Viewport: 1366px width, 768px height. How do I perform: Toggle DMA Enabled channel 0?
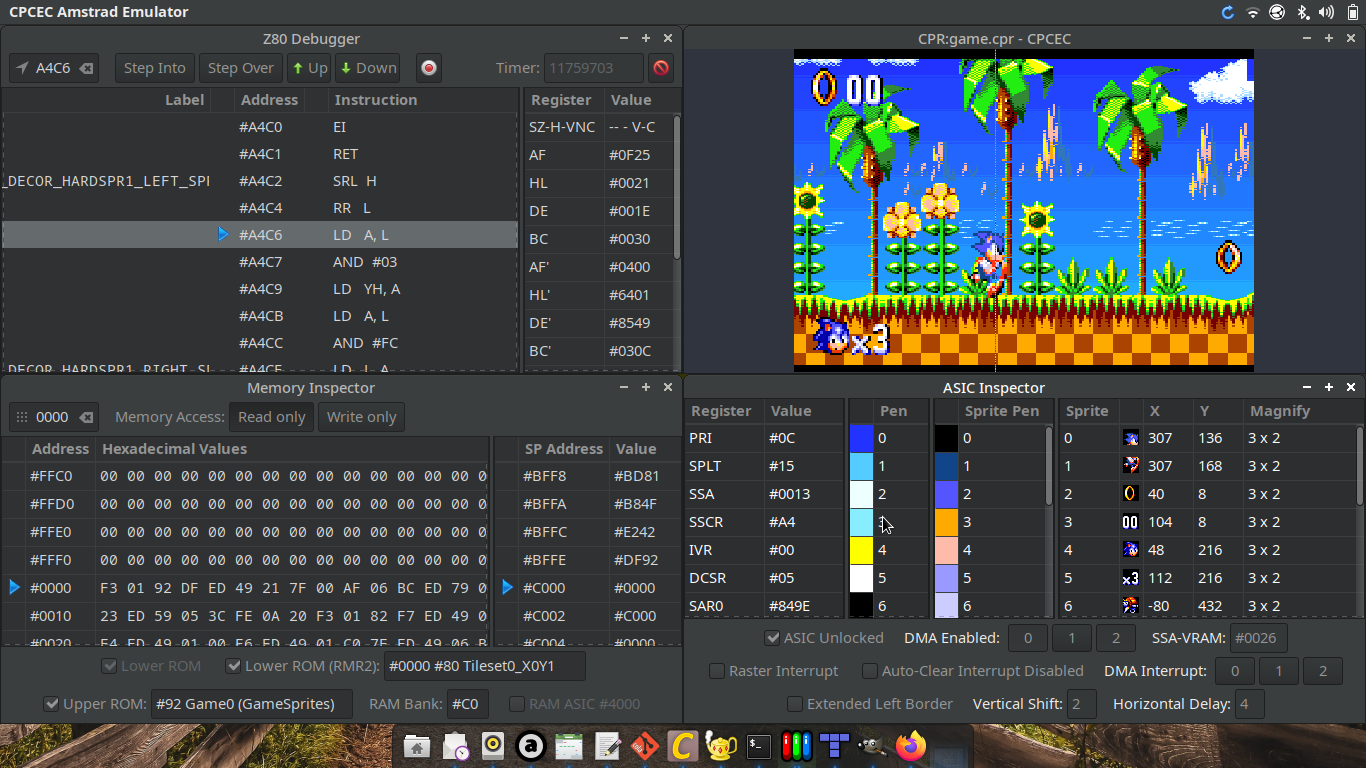[x=1028, y=638]
